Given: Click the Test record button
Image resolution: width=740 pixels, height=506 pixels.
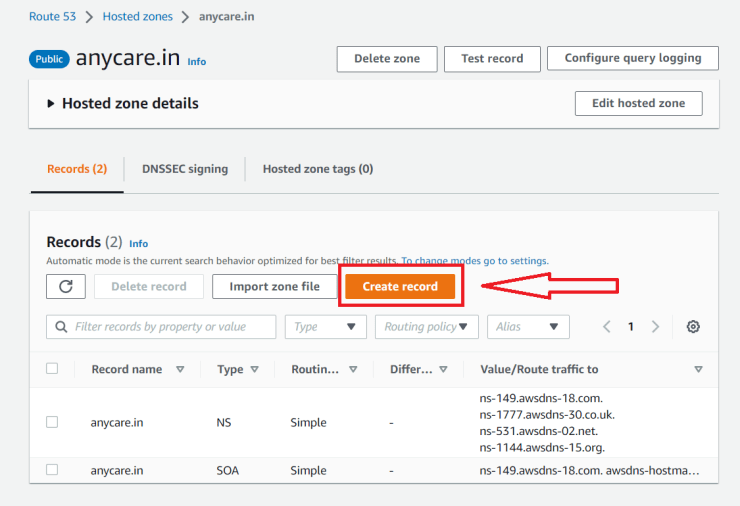Looking at the screenshot, I should [492, 59].
